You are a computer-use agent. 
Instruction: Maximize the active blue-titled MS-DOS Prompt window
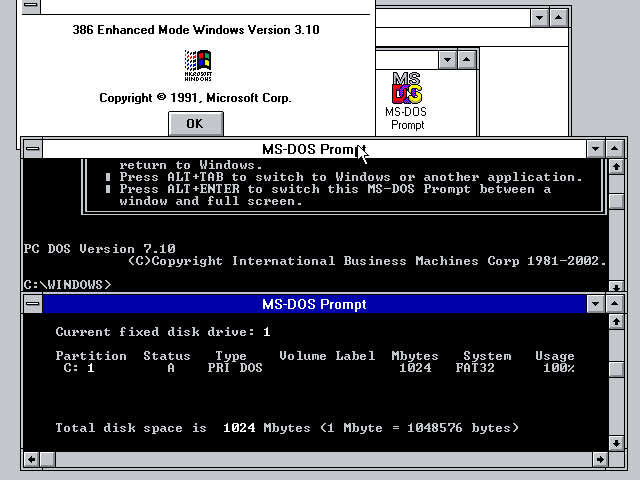pos(614,304)
